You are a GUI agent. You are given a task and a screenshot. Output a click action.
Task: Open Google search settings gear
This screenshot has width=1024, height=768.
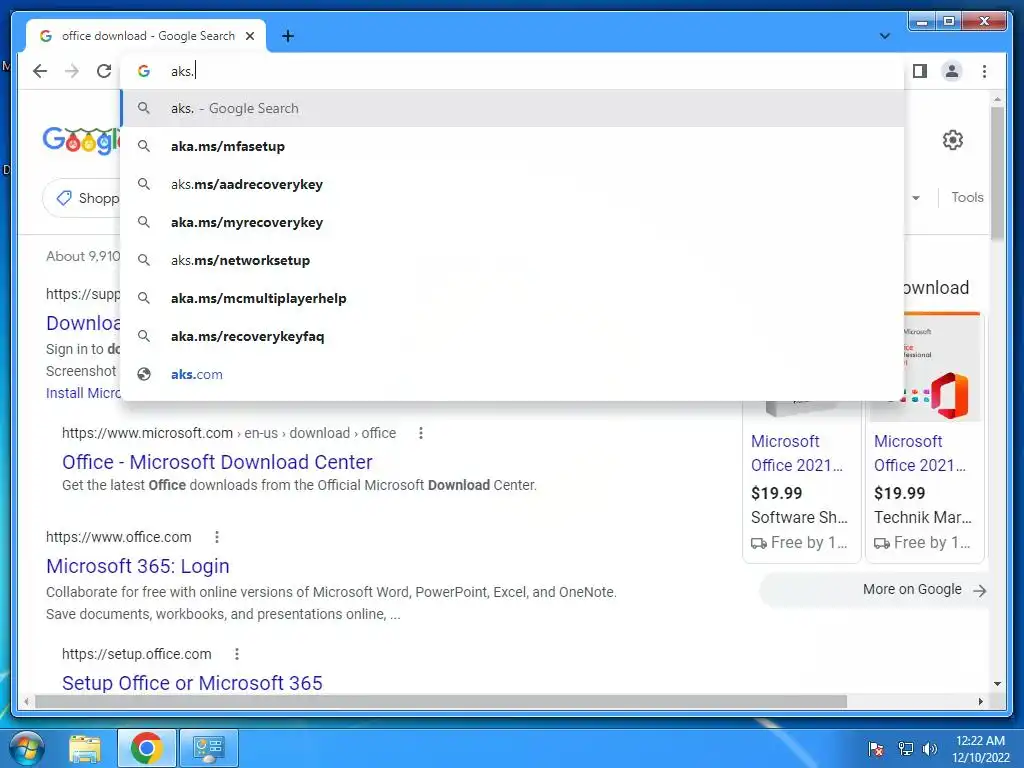click(952, 140)
